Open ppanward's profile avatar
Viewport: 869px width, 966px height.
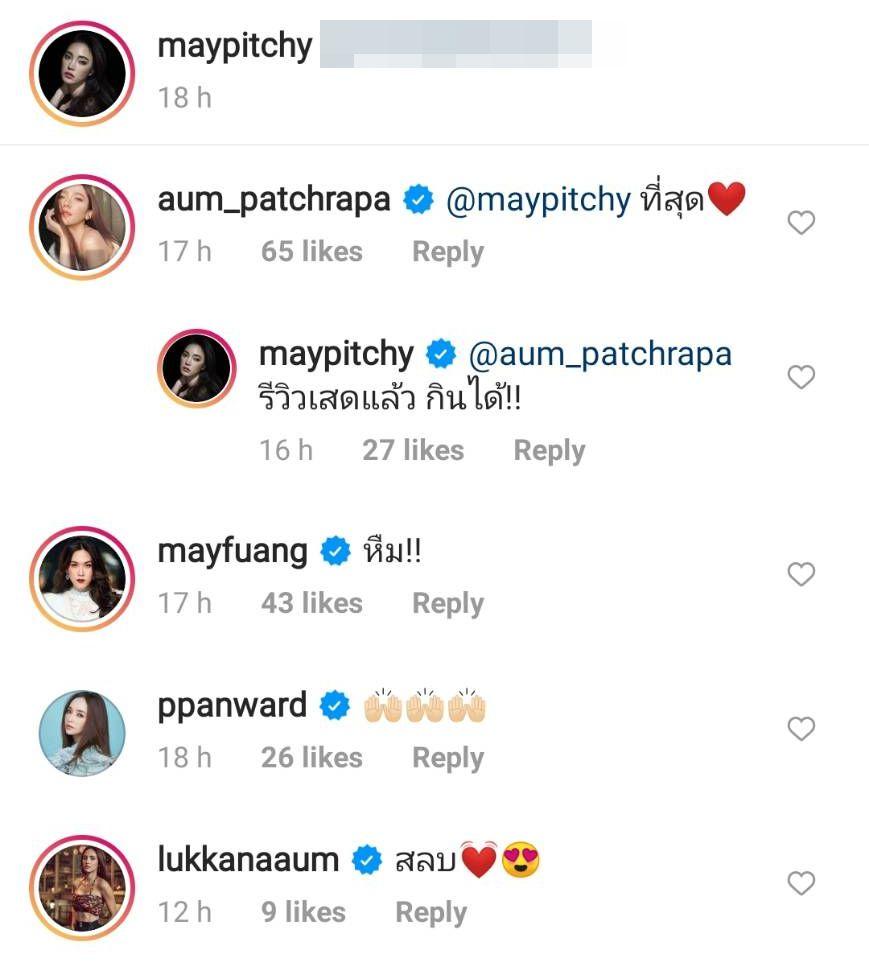(82, 731)
